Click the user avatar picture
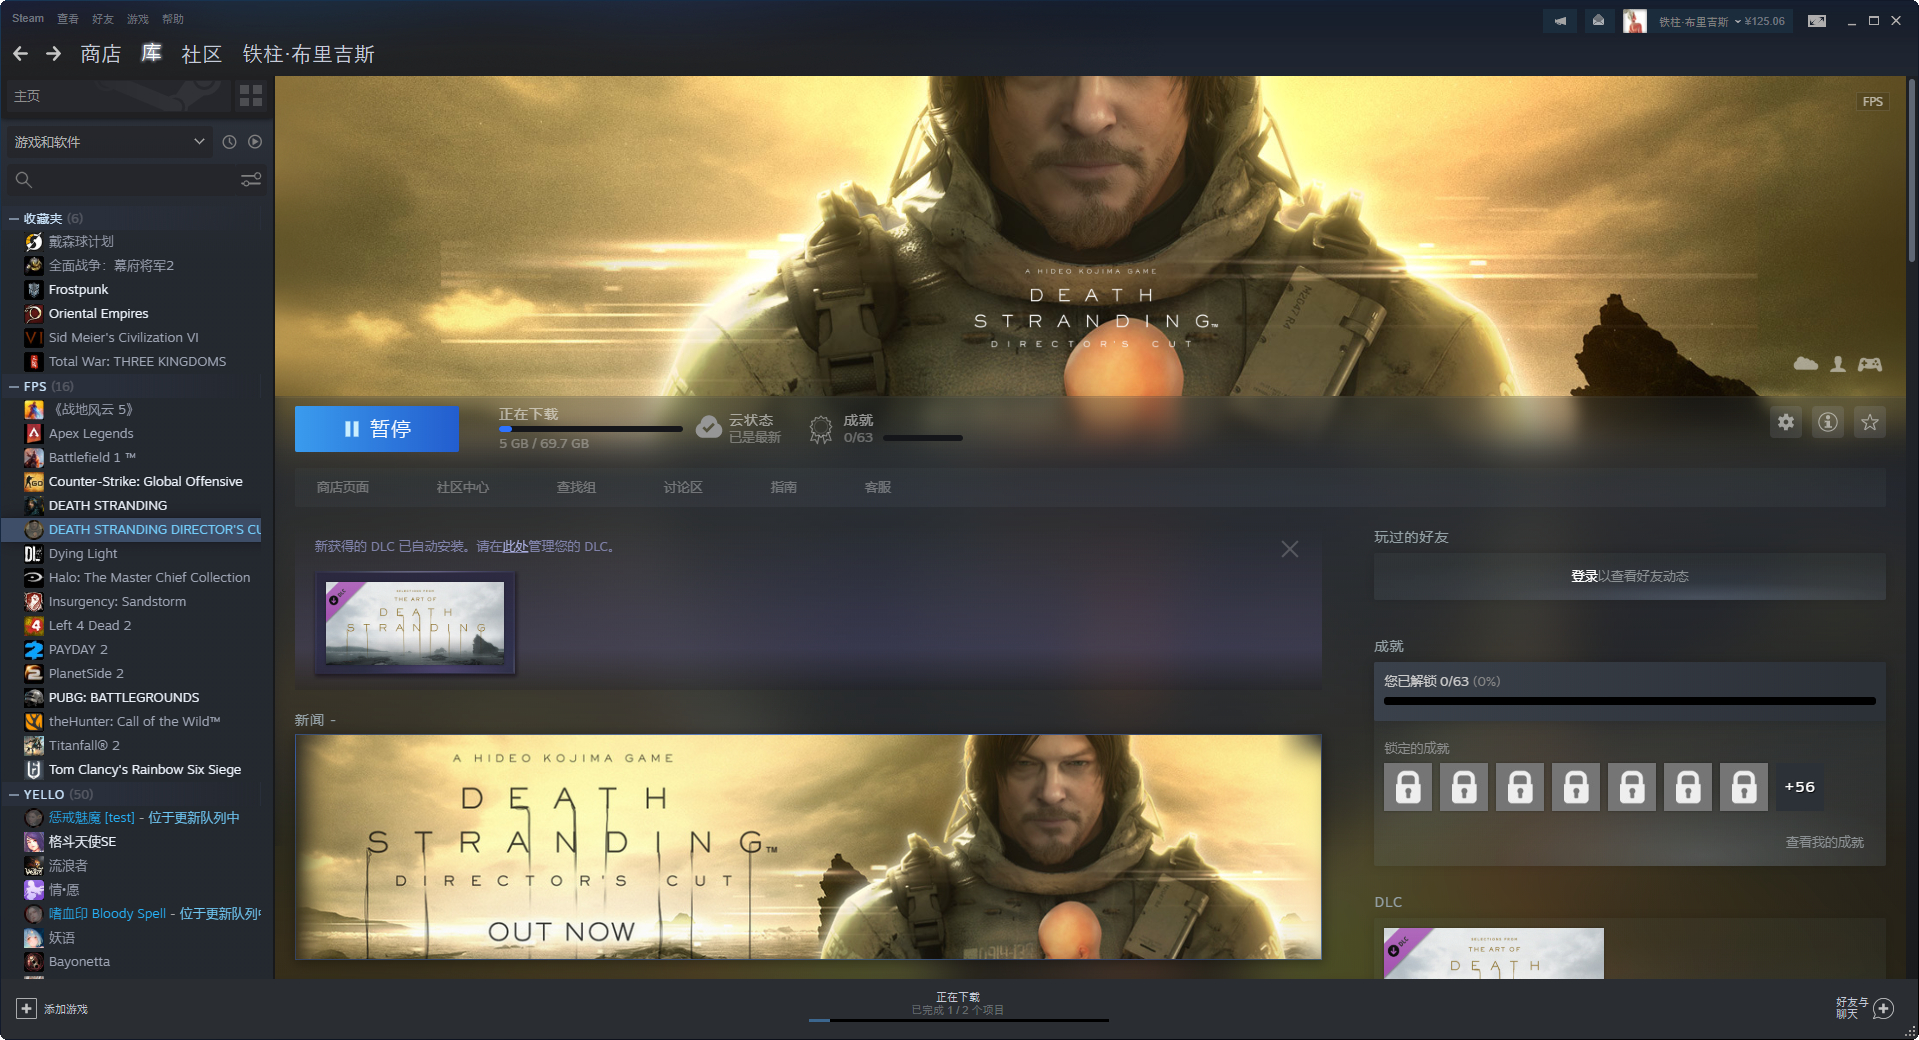The width and height of the screenshot is (1919, 1040). (1635, 20)
